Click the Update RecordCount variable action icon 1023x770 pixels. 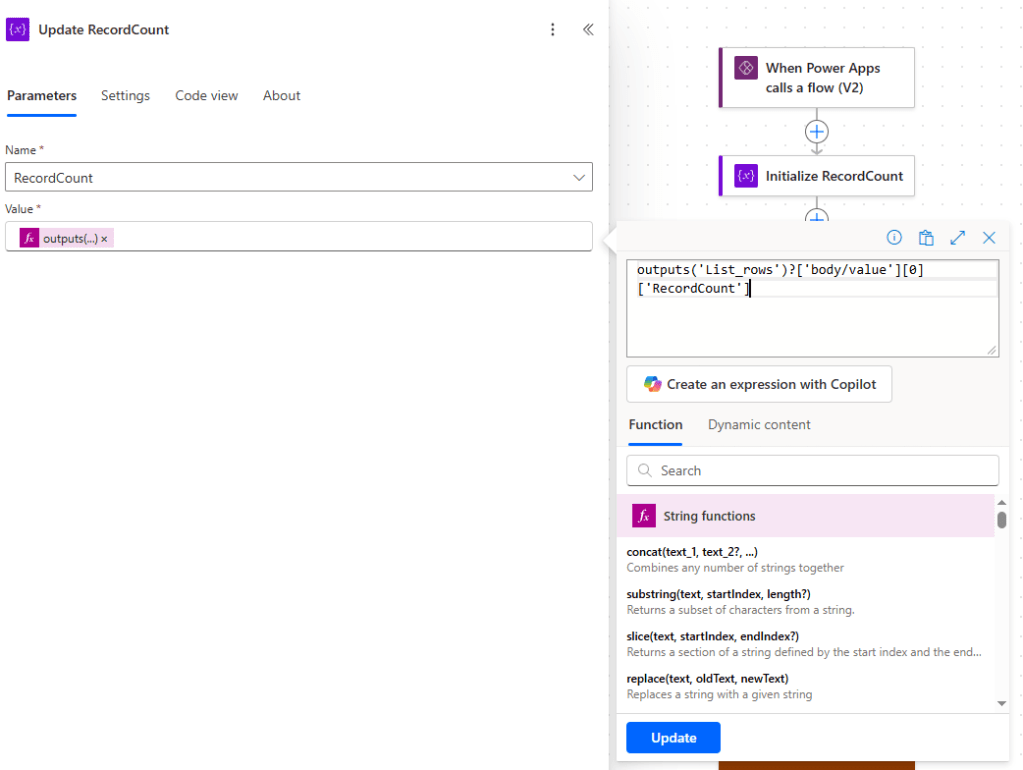(x=17, y=30)
